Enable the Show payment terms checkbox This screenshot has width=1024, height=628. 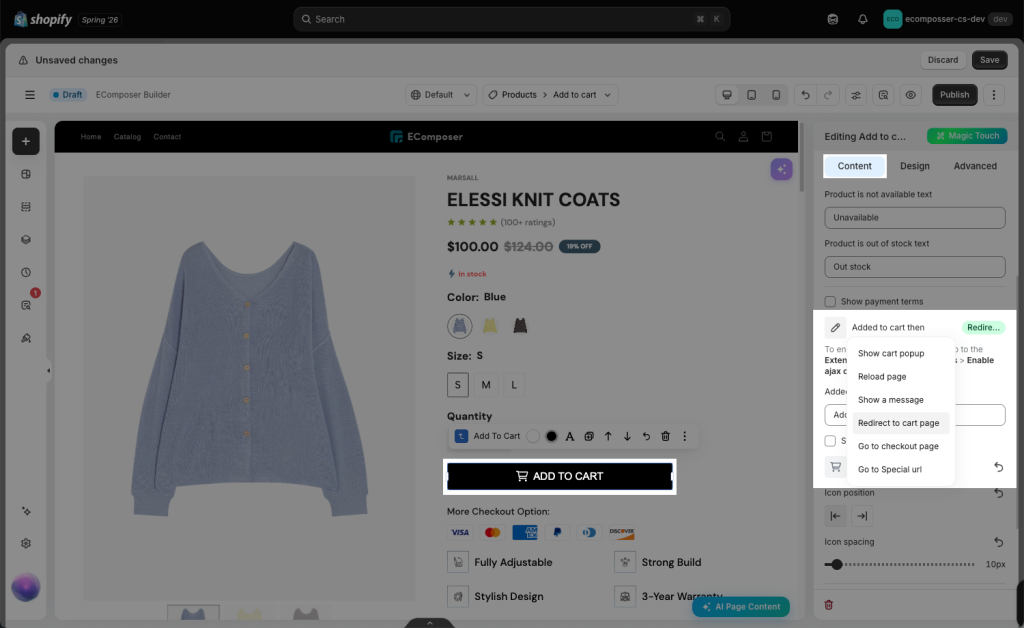click(830, 302)
